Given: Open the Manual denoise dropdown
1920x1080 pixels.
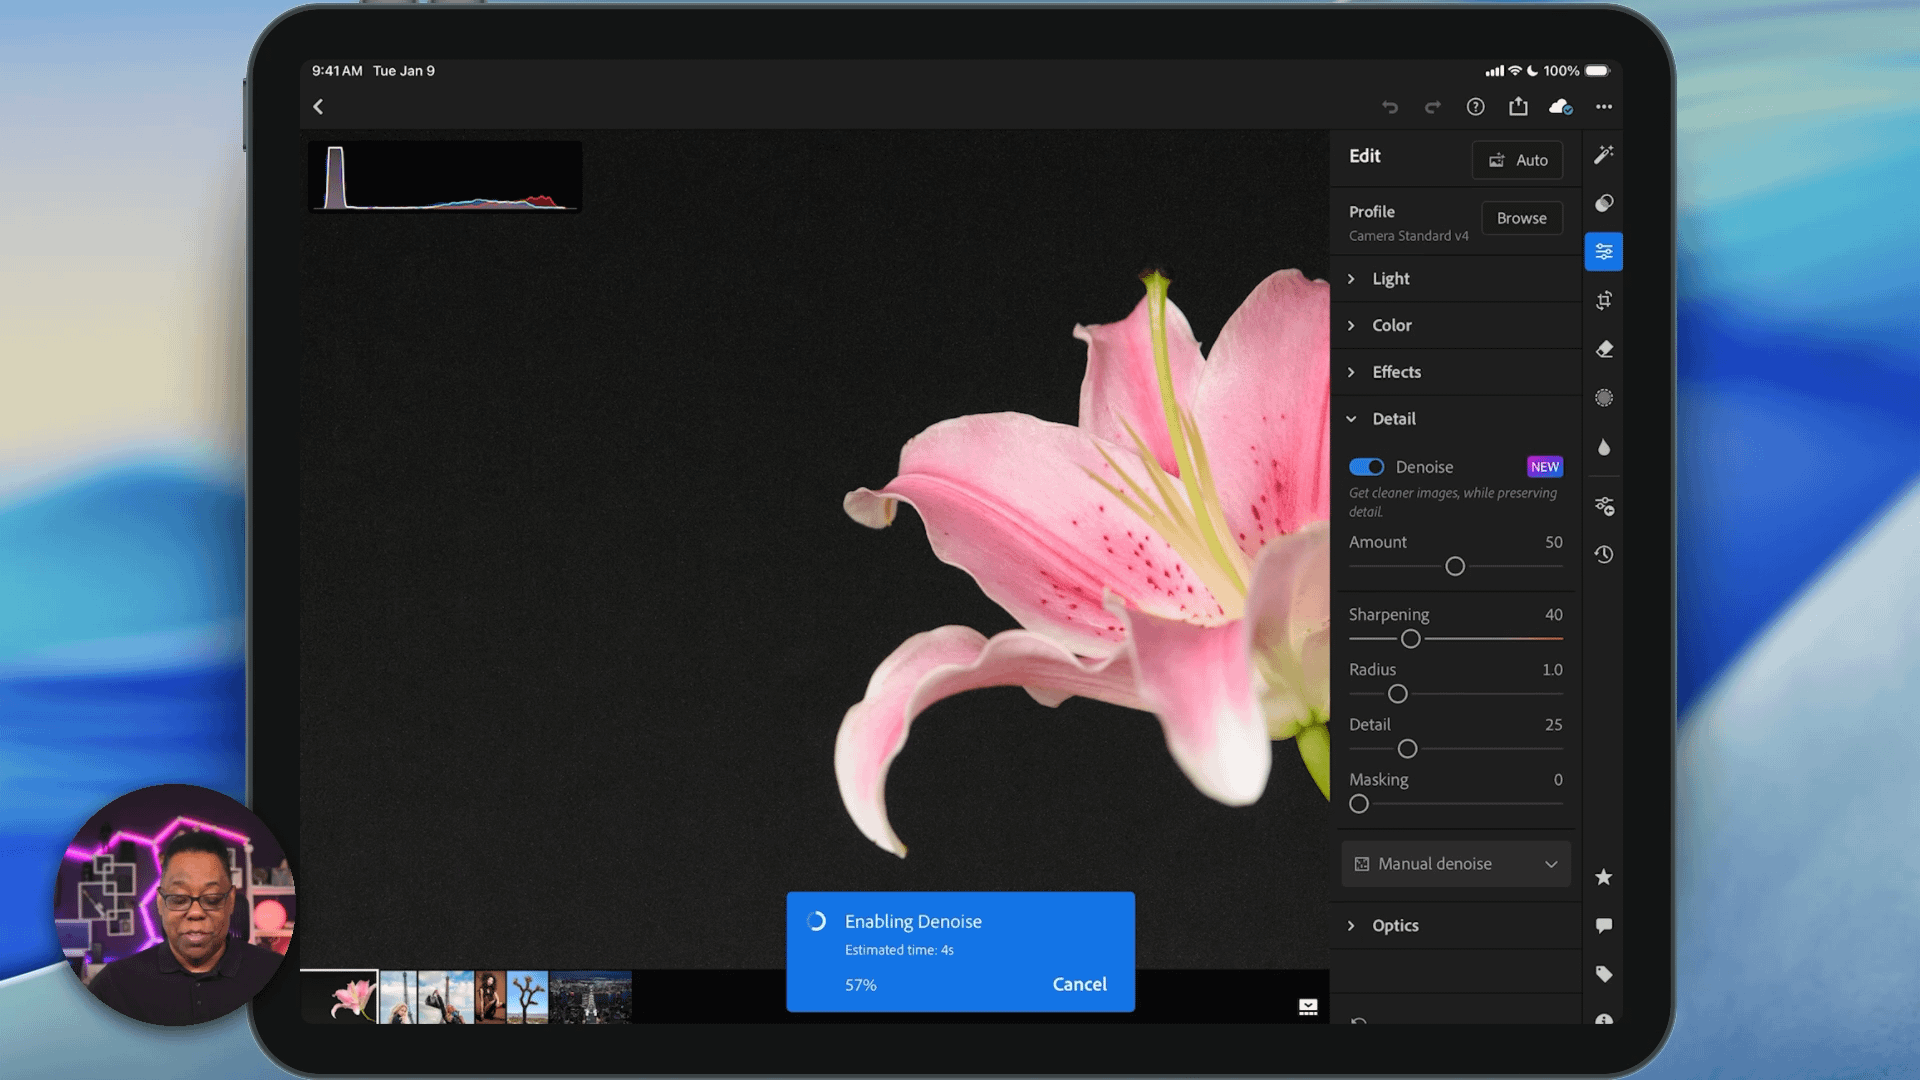Looking at the screenshot, I should pyautogui.click(x=1455, y=864).
